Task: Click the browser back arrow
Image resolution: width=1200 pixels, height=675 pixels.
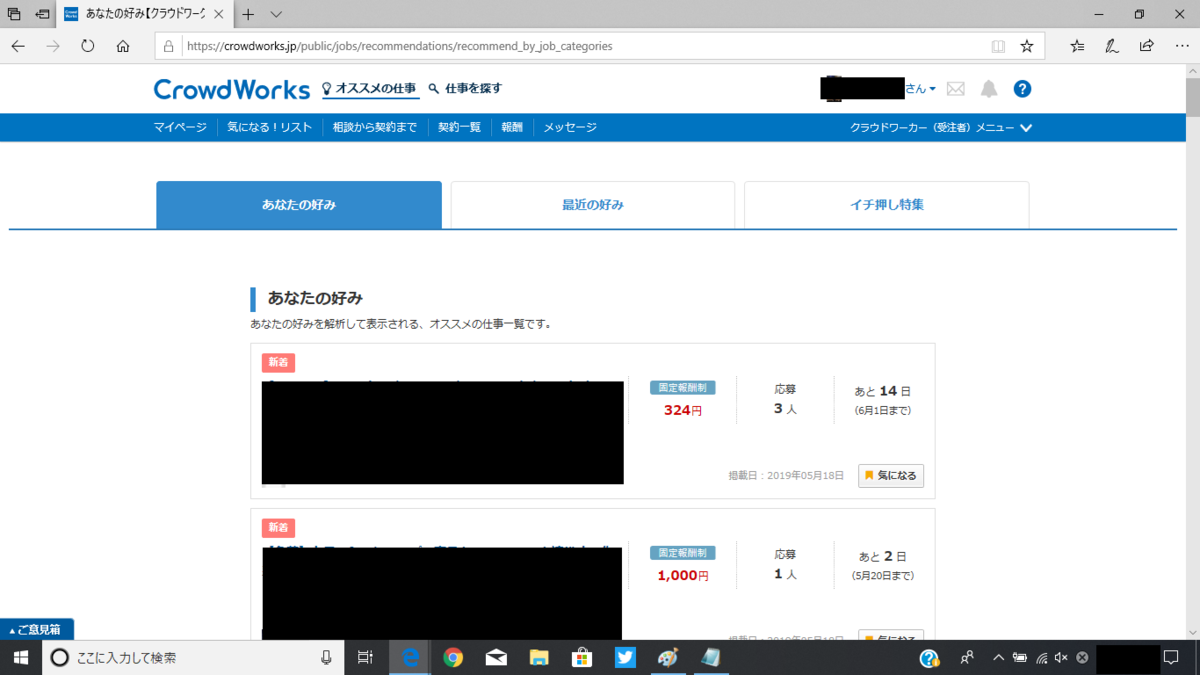Action: pyautogui.click(x=18, y=46)
